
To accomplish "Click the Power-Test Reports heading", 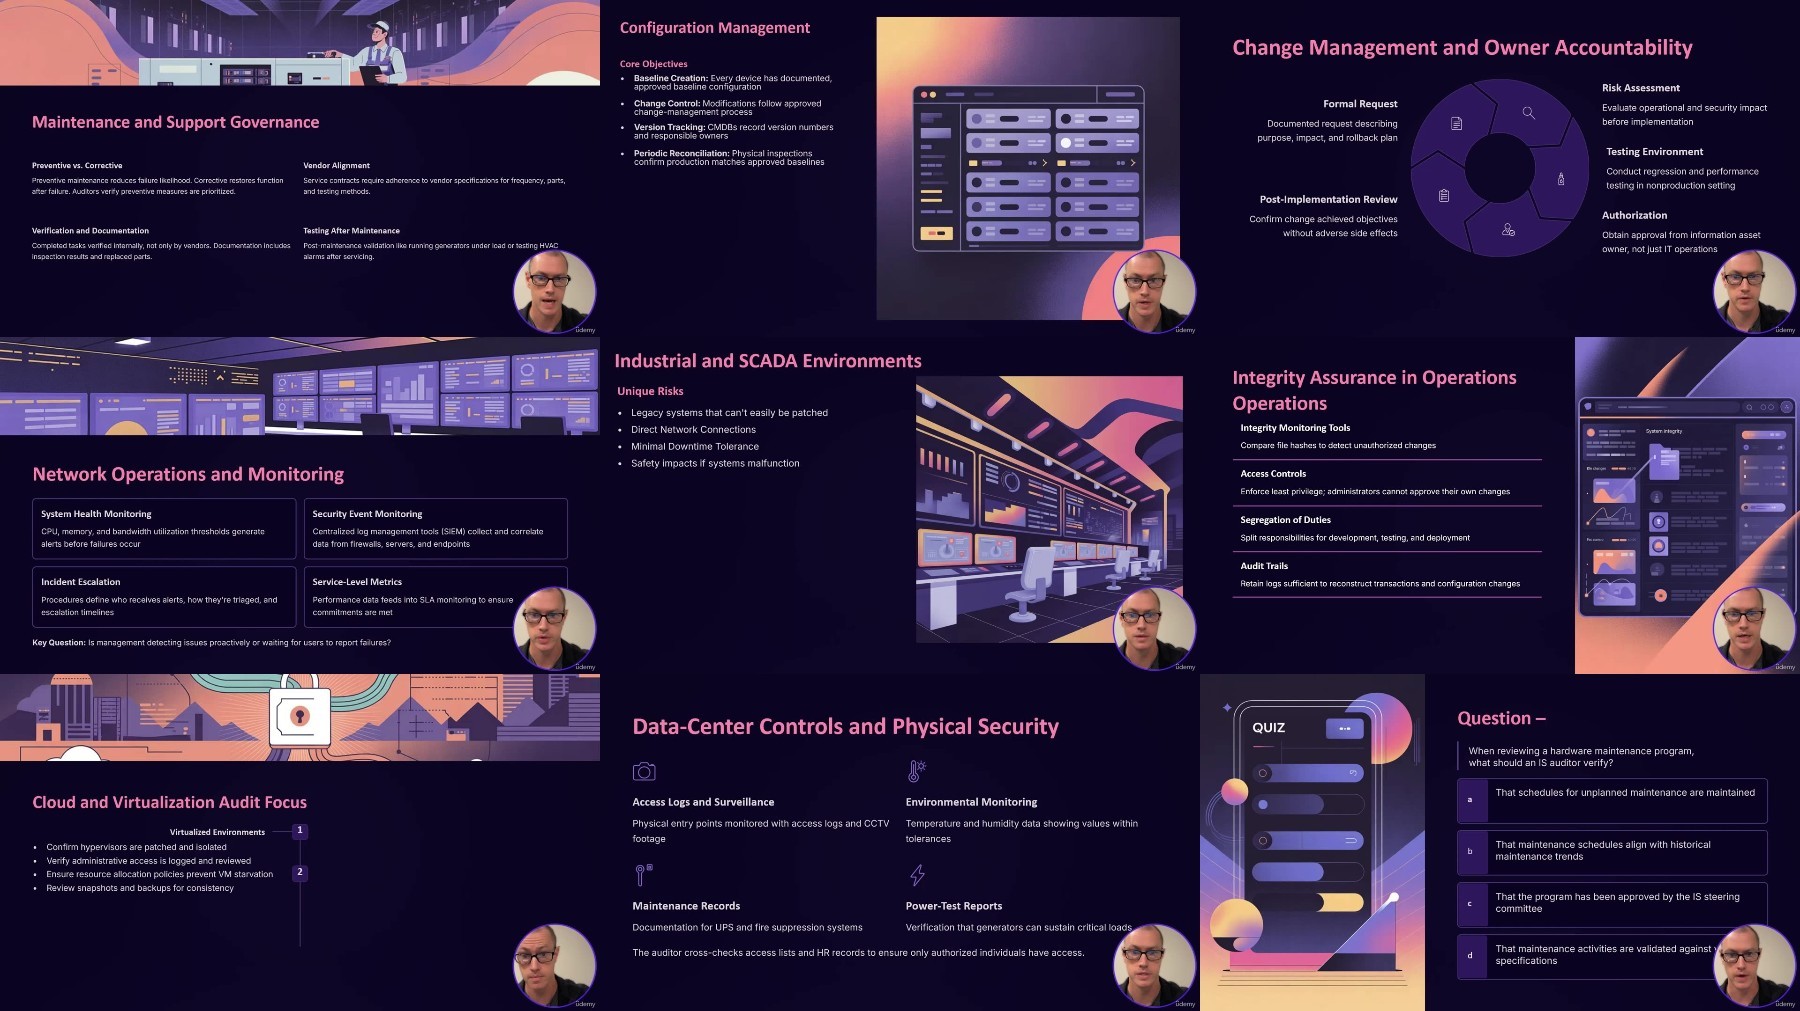I will click(x=954, y=906).
